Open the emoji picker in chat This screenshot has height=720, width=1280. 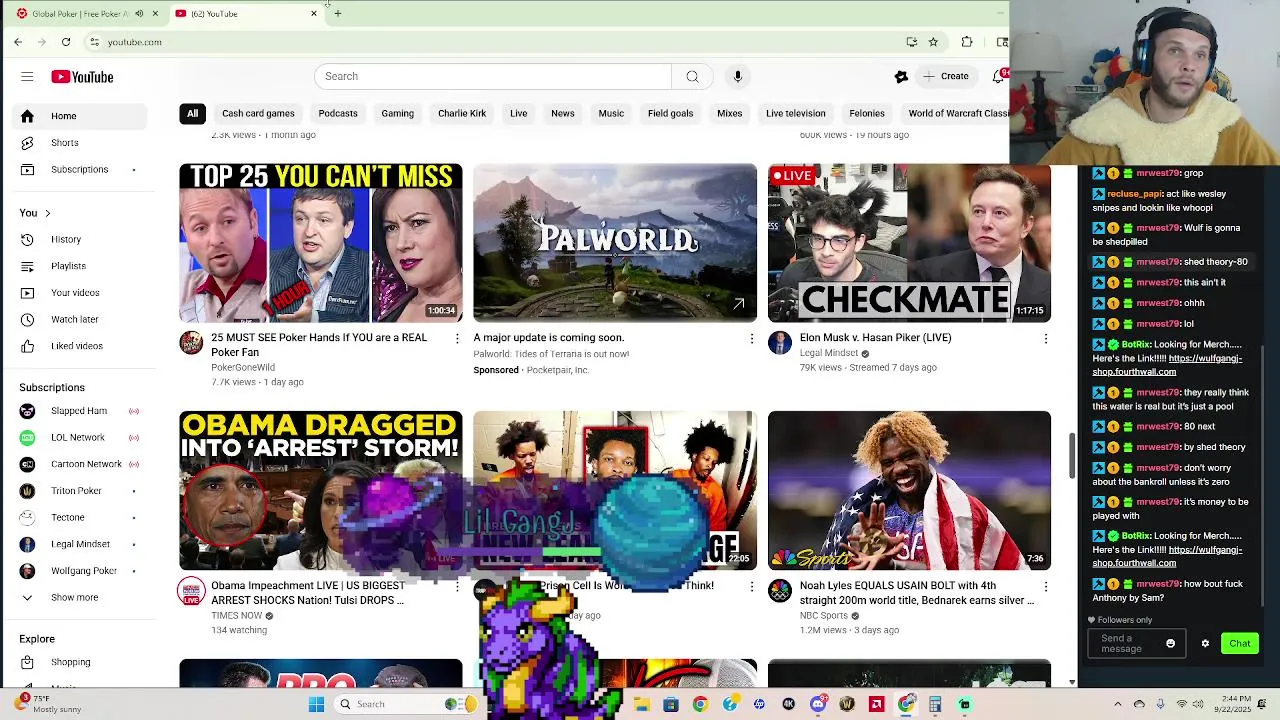[x=1170, y=644]
